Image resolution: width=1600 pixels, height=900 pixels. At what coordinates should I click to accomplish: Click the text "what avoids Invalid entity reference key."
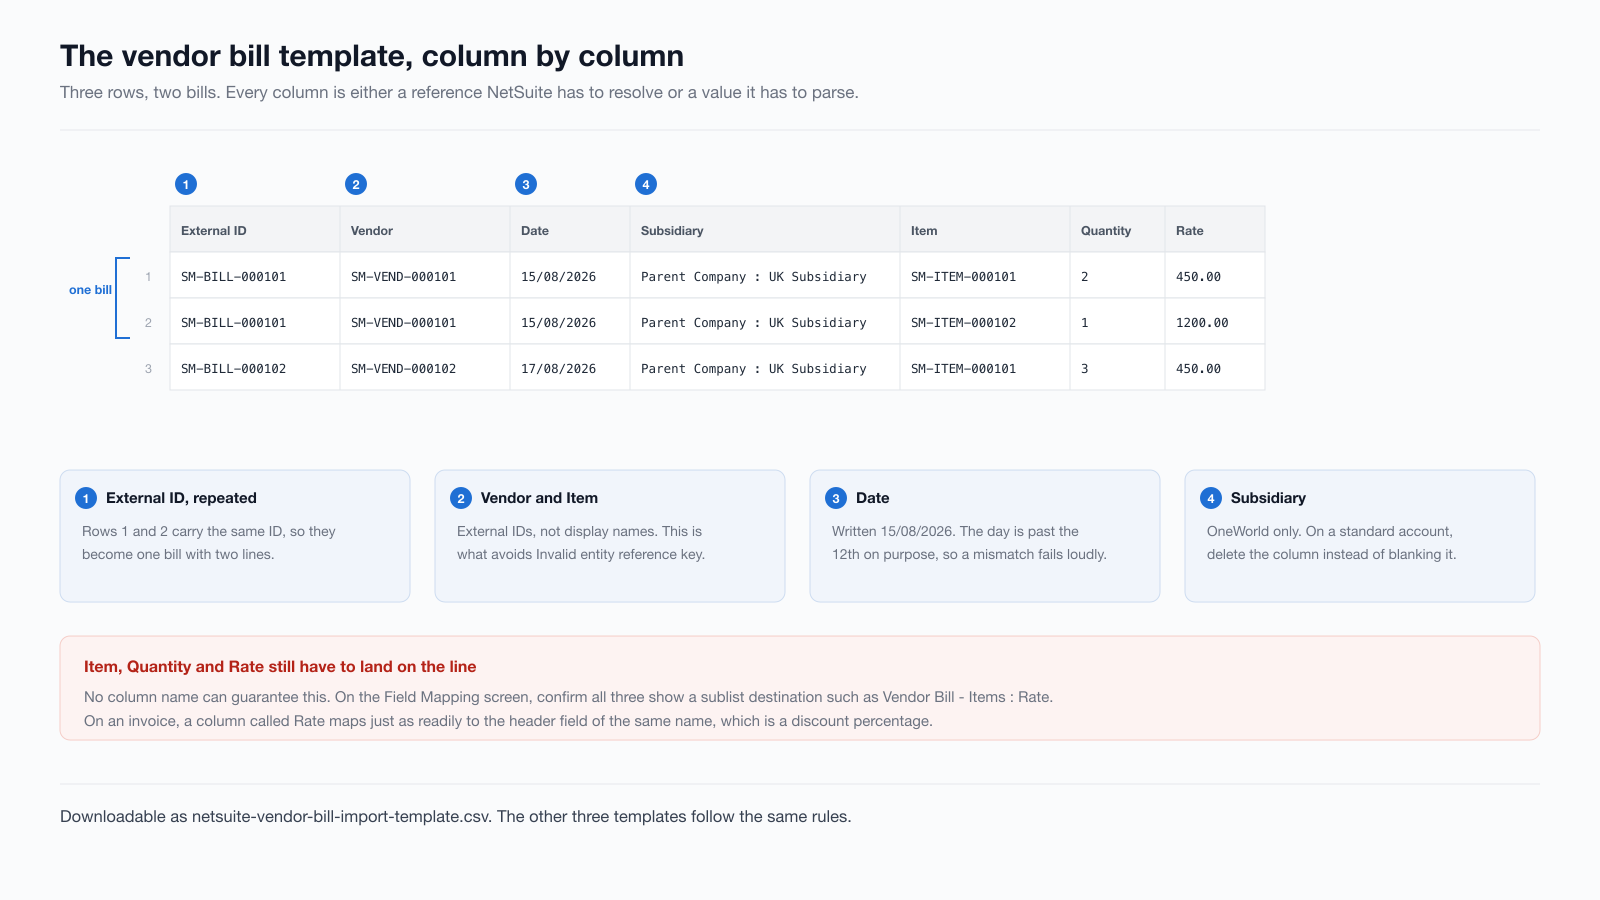(x=581, y=555)
